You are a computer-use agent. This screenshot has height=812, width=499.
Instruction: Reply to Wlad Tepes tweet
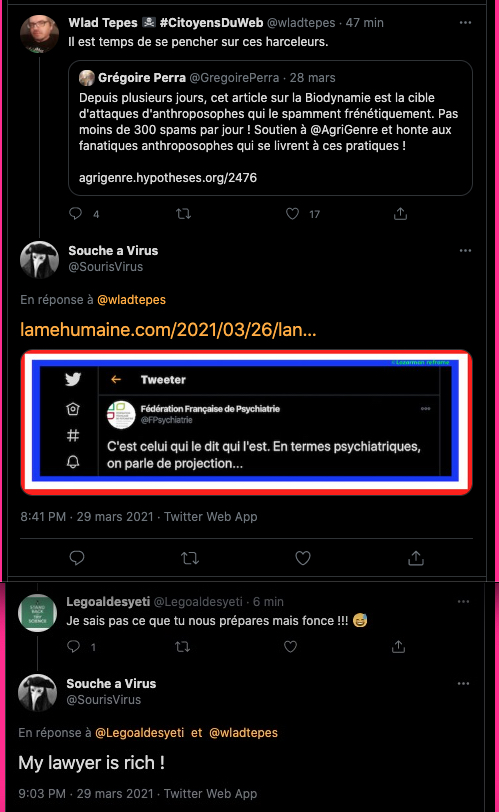click(76, 213)
